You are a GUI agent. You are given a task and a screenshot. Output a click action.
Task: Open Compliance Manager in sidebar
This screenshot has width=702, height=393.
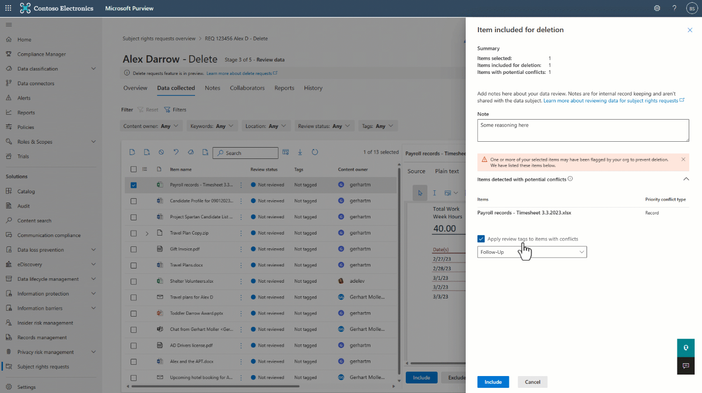[x=41, y=54]
